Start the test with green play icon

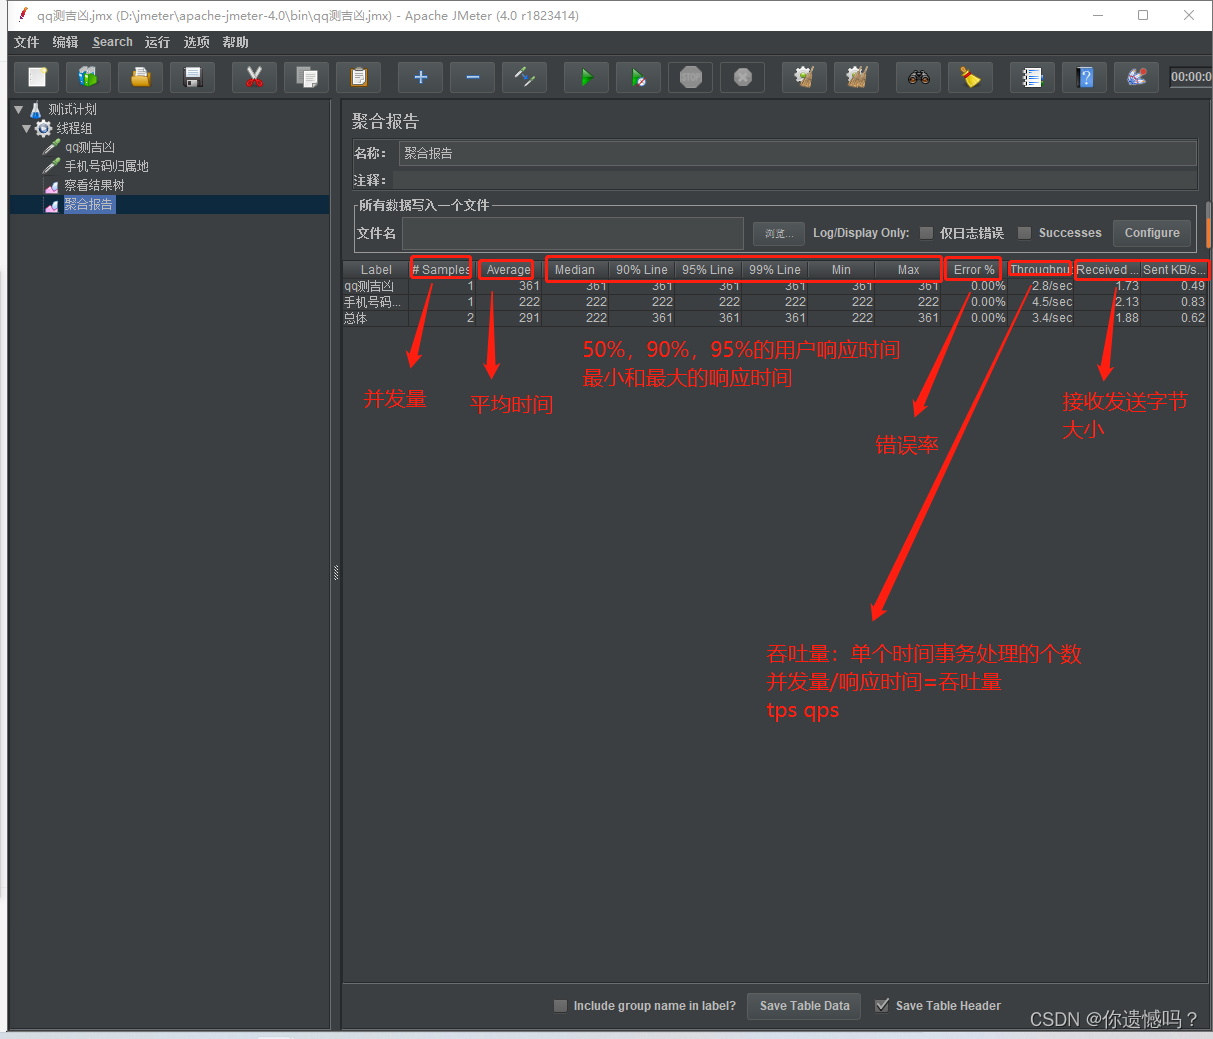click(587, 77)
